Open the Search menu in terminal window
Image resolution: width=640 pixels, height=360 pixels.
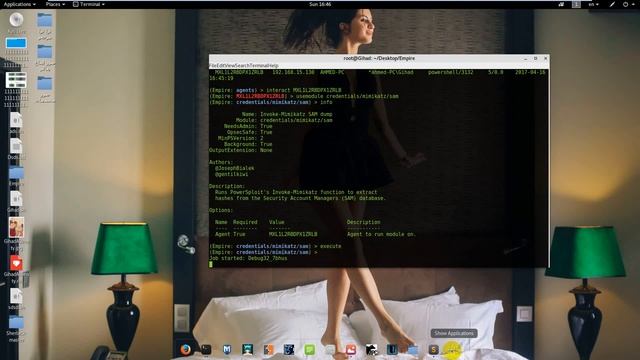coord(242,66)
